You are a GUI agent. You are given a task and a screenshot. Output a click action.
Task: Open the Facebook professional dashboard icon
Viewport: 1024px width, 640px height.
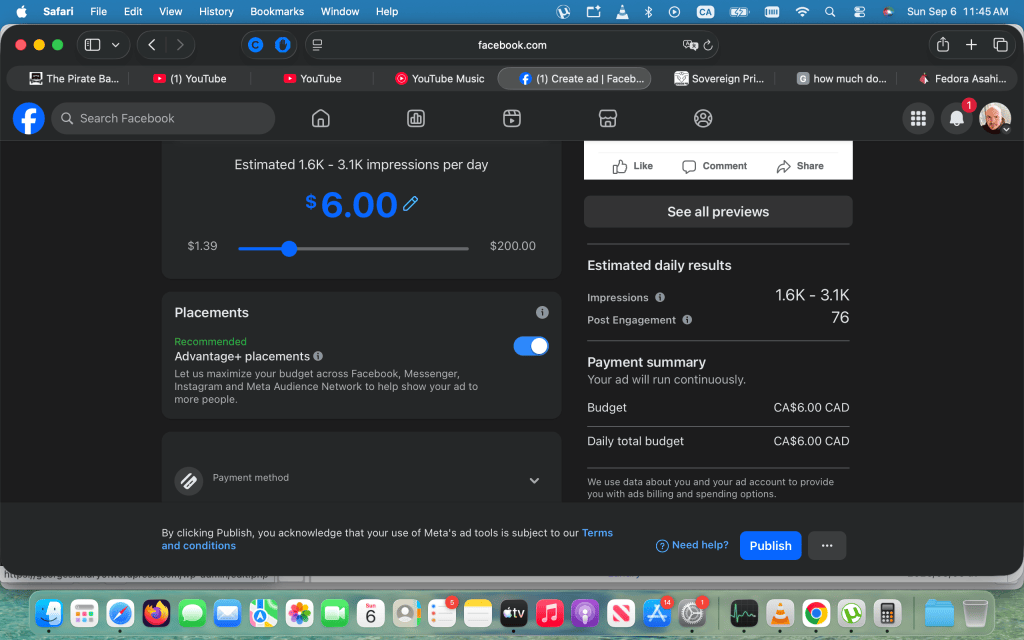(x=416, y=118)
